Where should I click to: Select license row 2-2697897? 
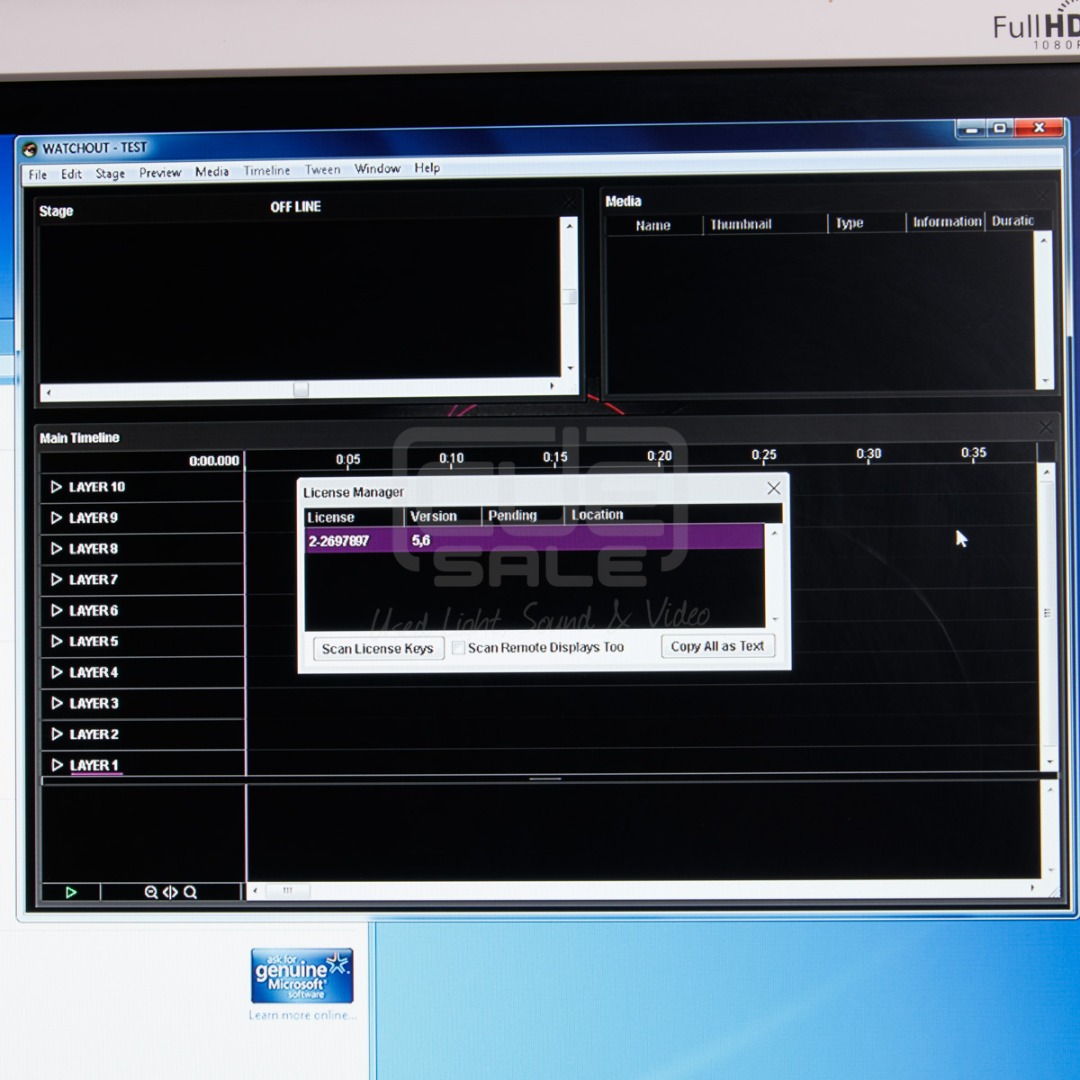coord(534,540)
